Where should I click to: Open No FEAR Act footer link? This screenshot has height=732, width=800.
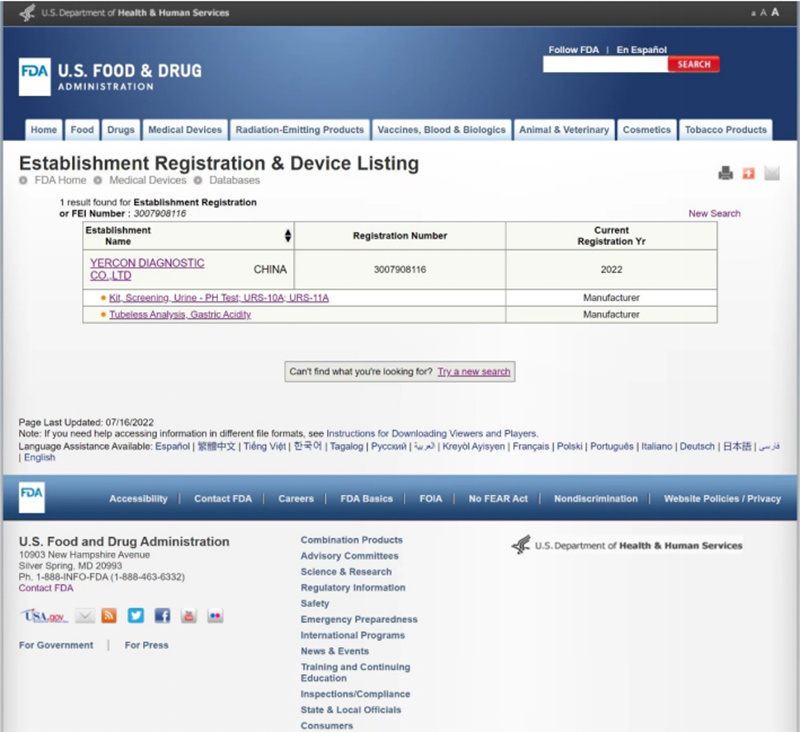click(498, 498)
